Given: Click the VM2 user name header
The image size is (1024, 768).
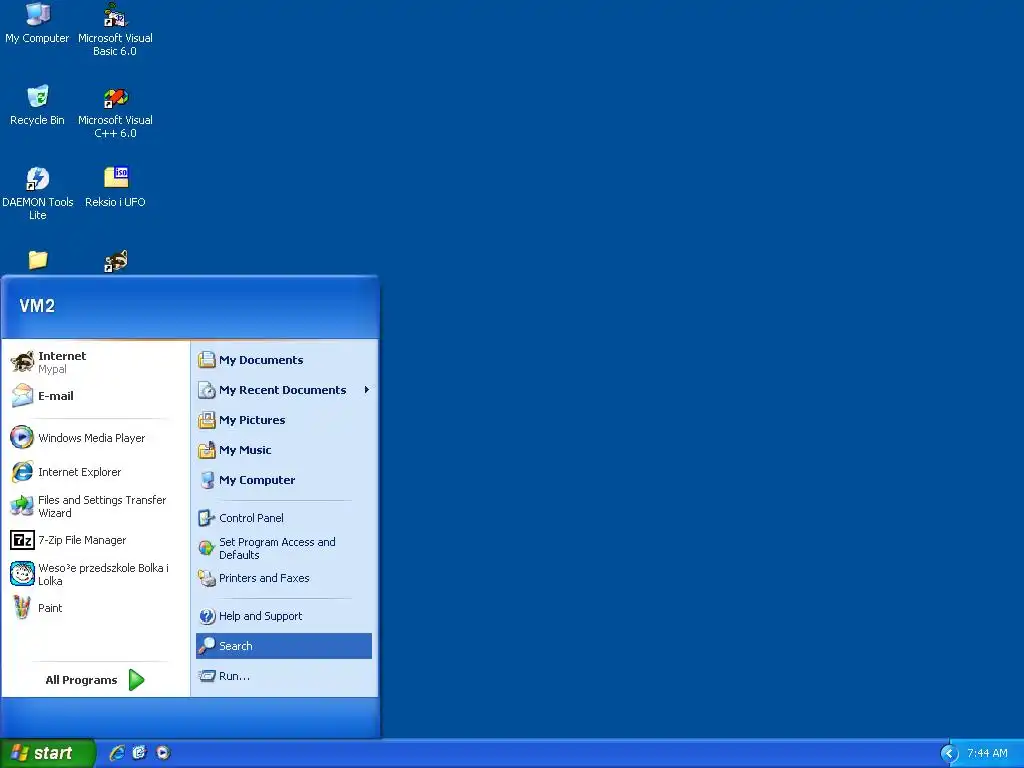Looking at the screenshot, I should [x=37, y=306].
